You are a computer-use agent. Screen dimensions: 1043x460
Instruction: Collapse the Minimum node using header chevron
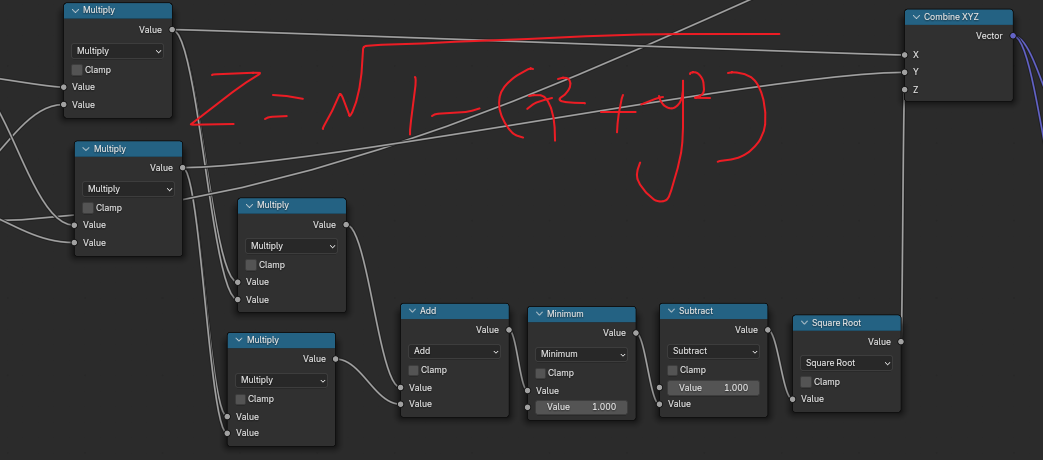tap(538, 314)
